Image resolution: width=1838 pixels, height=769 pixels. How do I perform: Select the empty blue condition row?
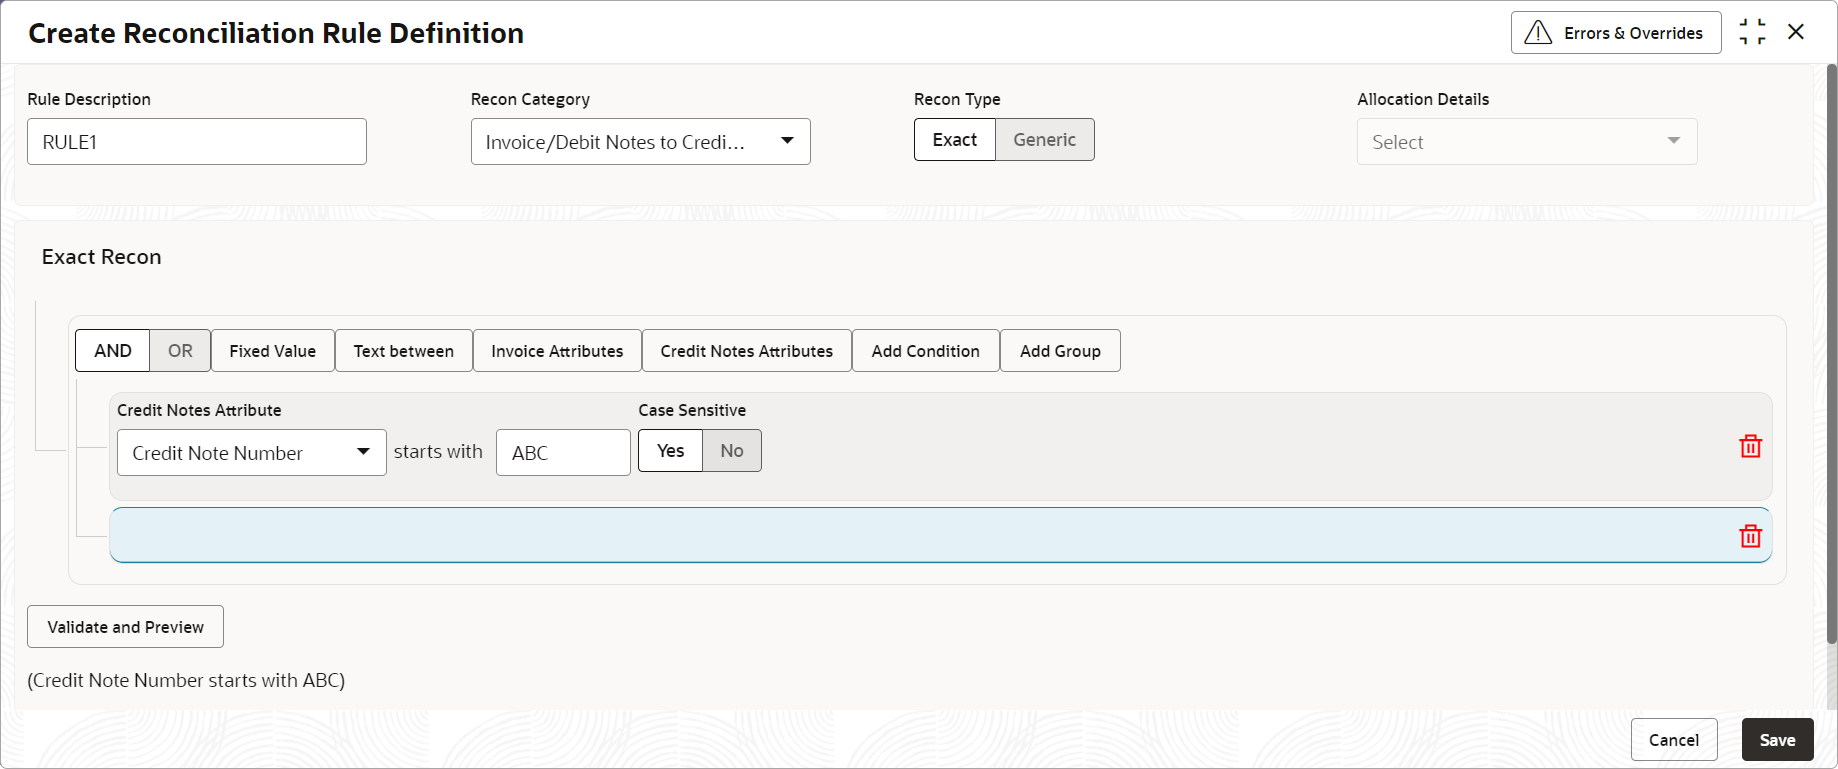[x=940, y=535]
